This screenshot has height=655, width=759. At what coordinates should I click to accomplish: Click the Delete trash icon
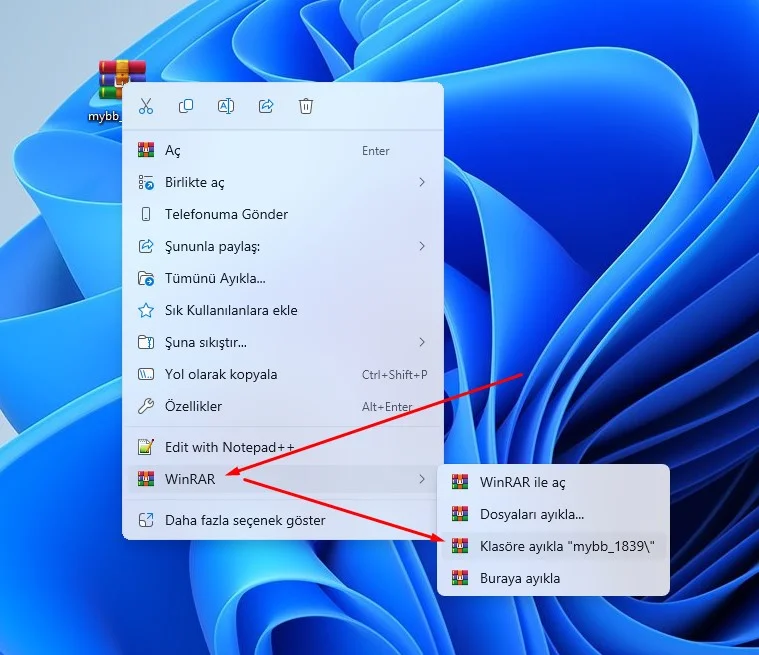(306, 106)
